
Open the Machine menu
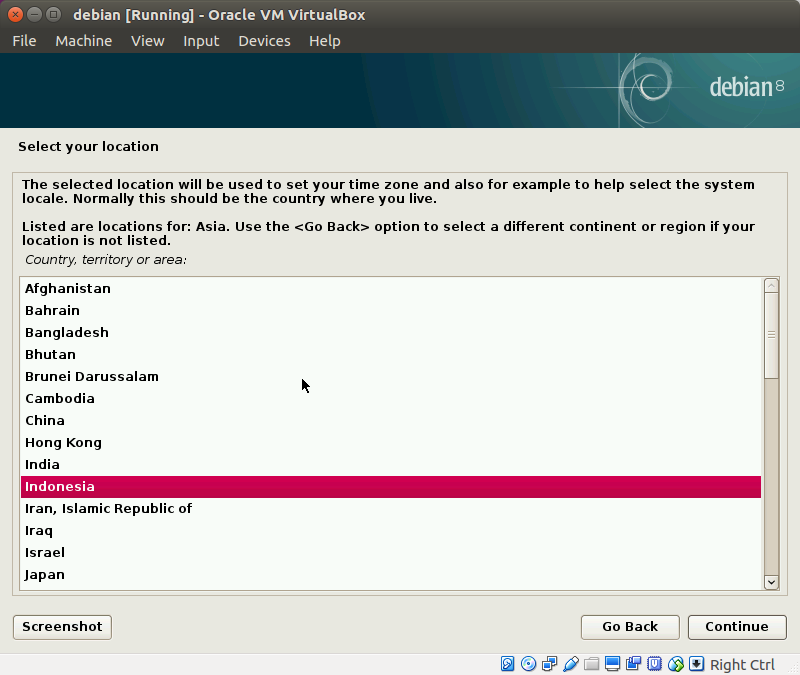84,41
